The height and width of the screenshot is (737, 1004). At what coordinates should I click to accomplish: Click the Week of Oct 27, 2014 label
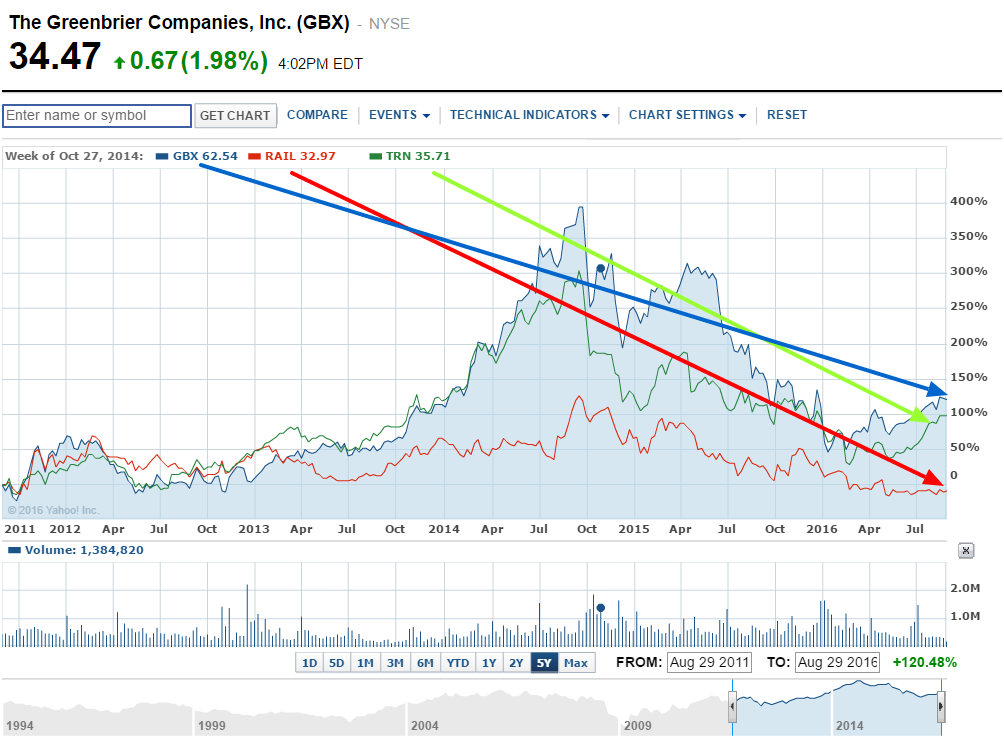[x=74, y=156]
